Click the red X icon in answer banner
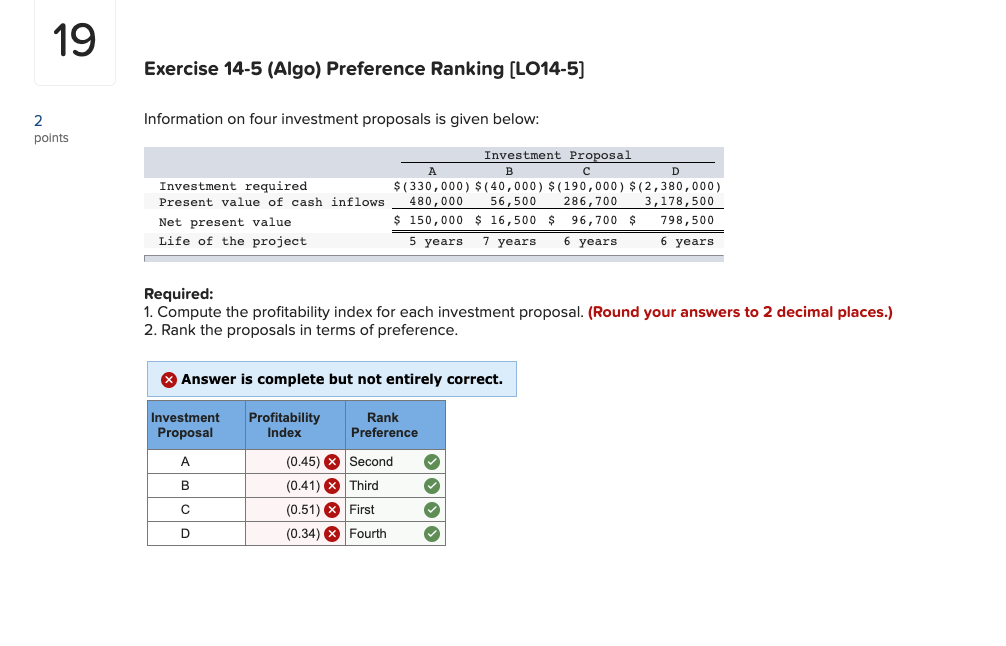Screen dimensions: 1006x646 click(x=169, y=380)
